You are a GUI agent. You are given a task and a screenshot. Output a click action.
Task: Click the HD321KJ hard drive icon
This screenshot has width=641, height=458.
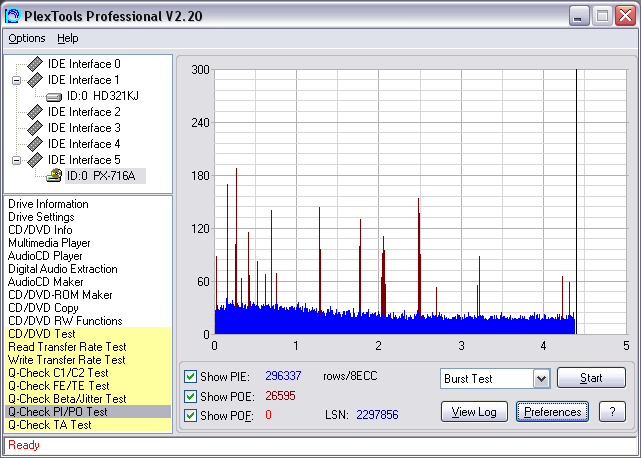[54, 97]
